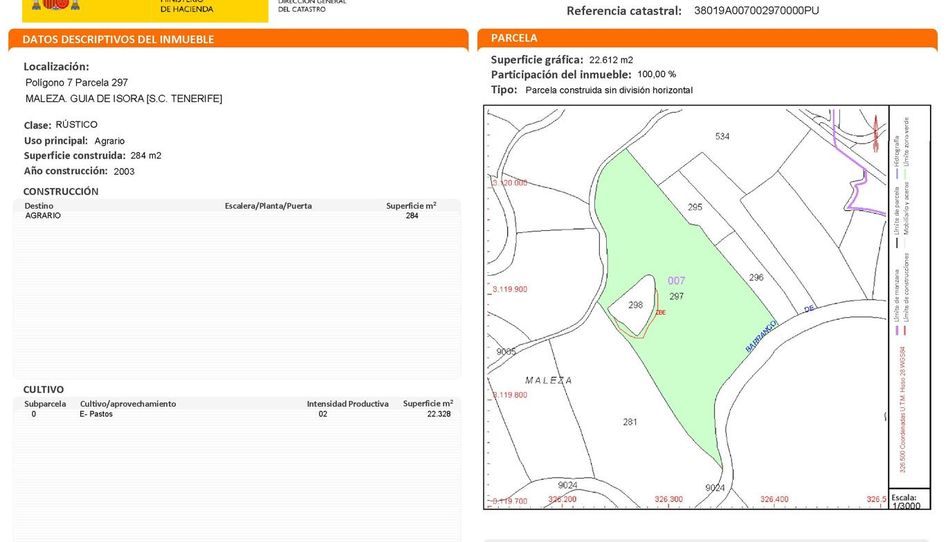Click the Dirección General del Catastro logo

[310, 7]
